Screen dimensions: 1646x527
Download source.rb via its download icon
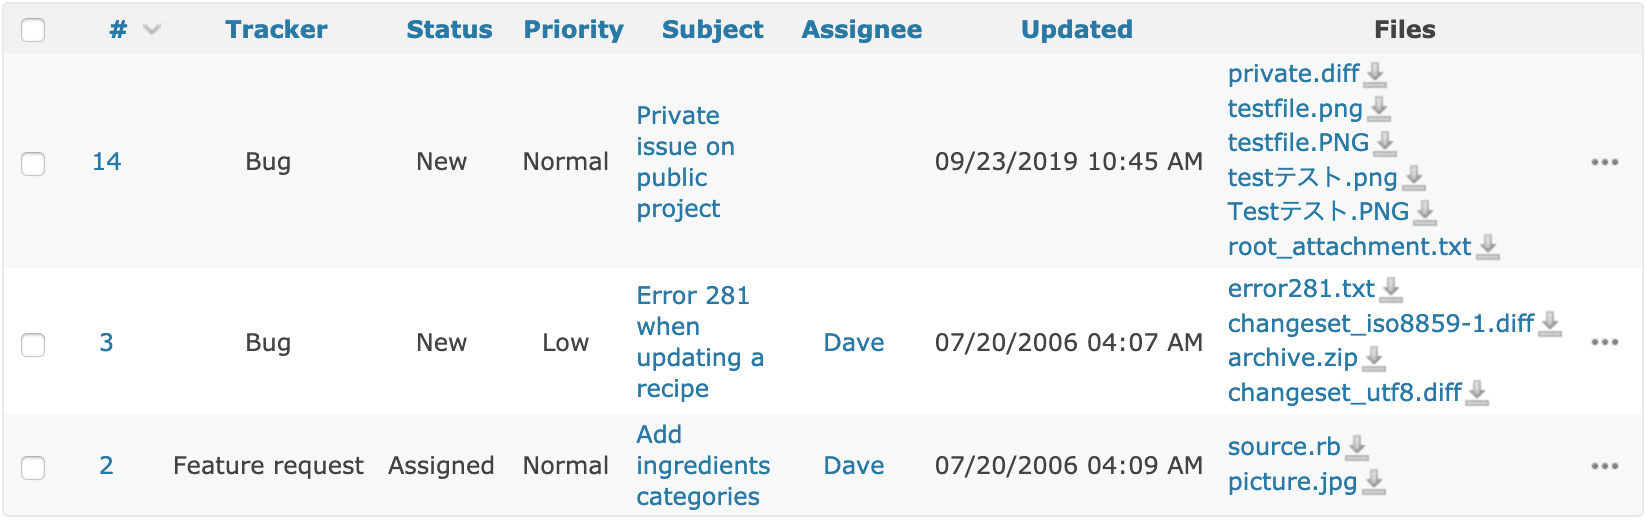click(1357, 448)
